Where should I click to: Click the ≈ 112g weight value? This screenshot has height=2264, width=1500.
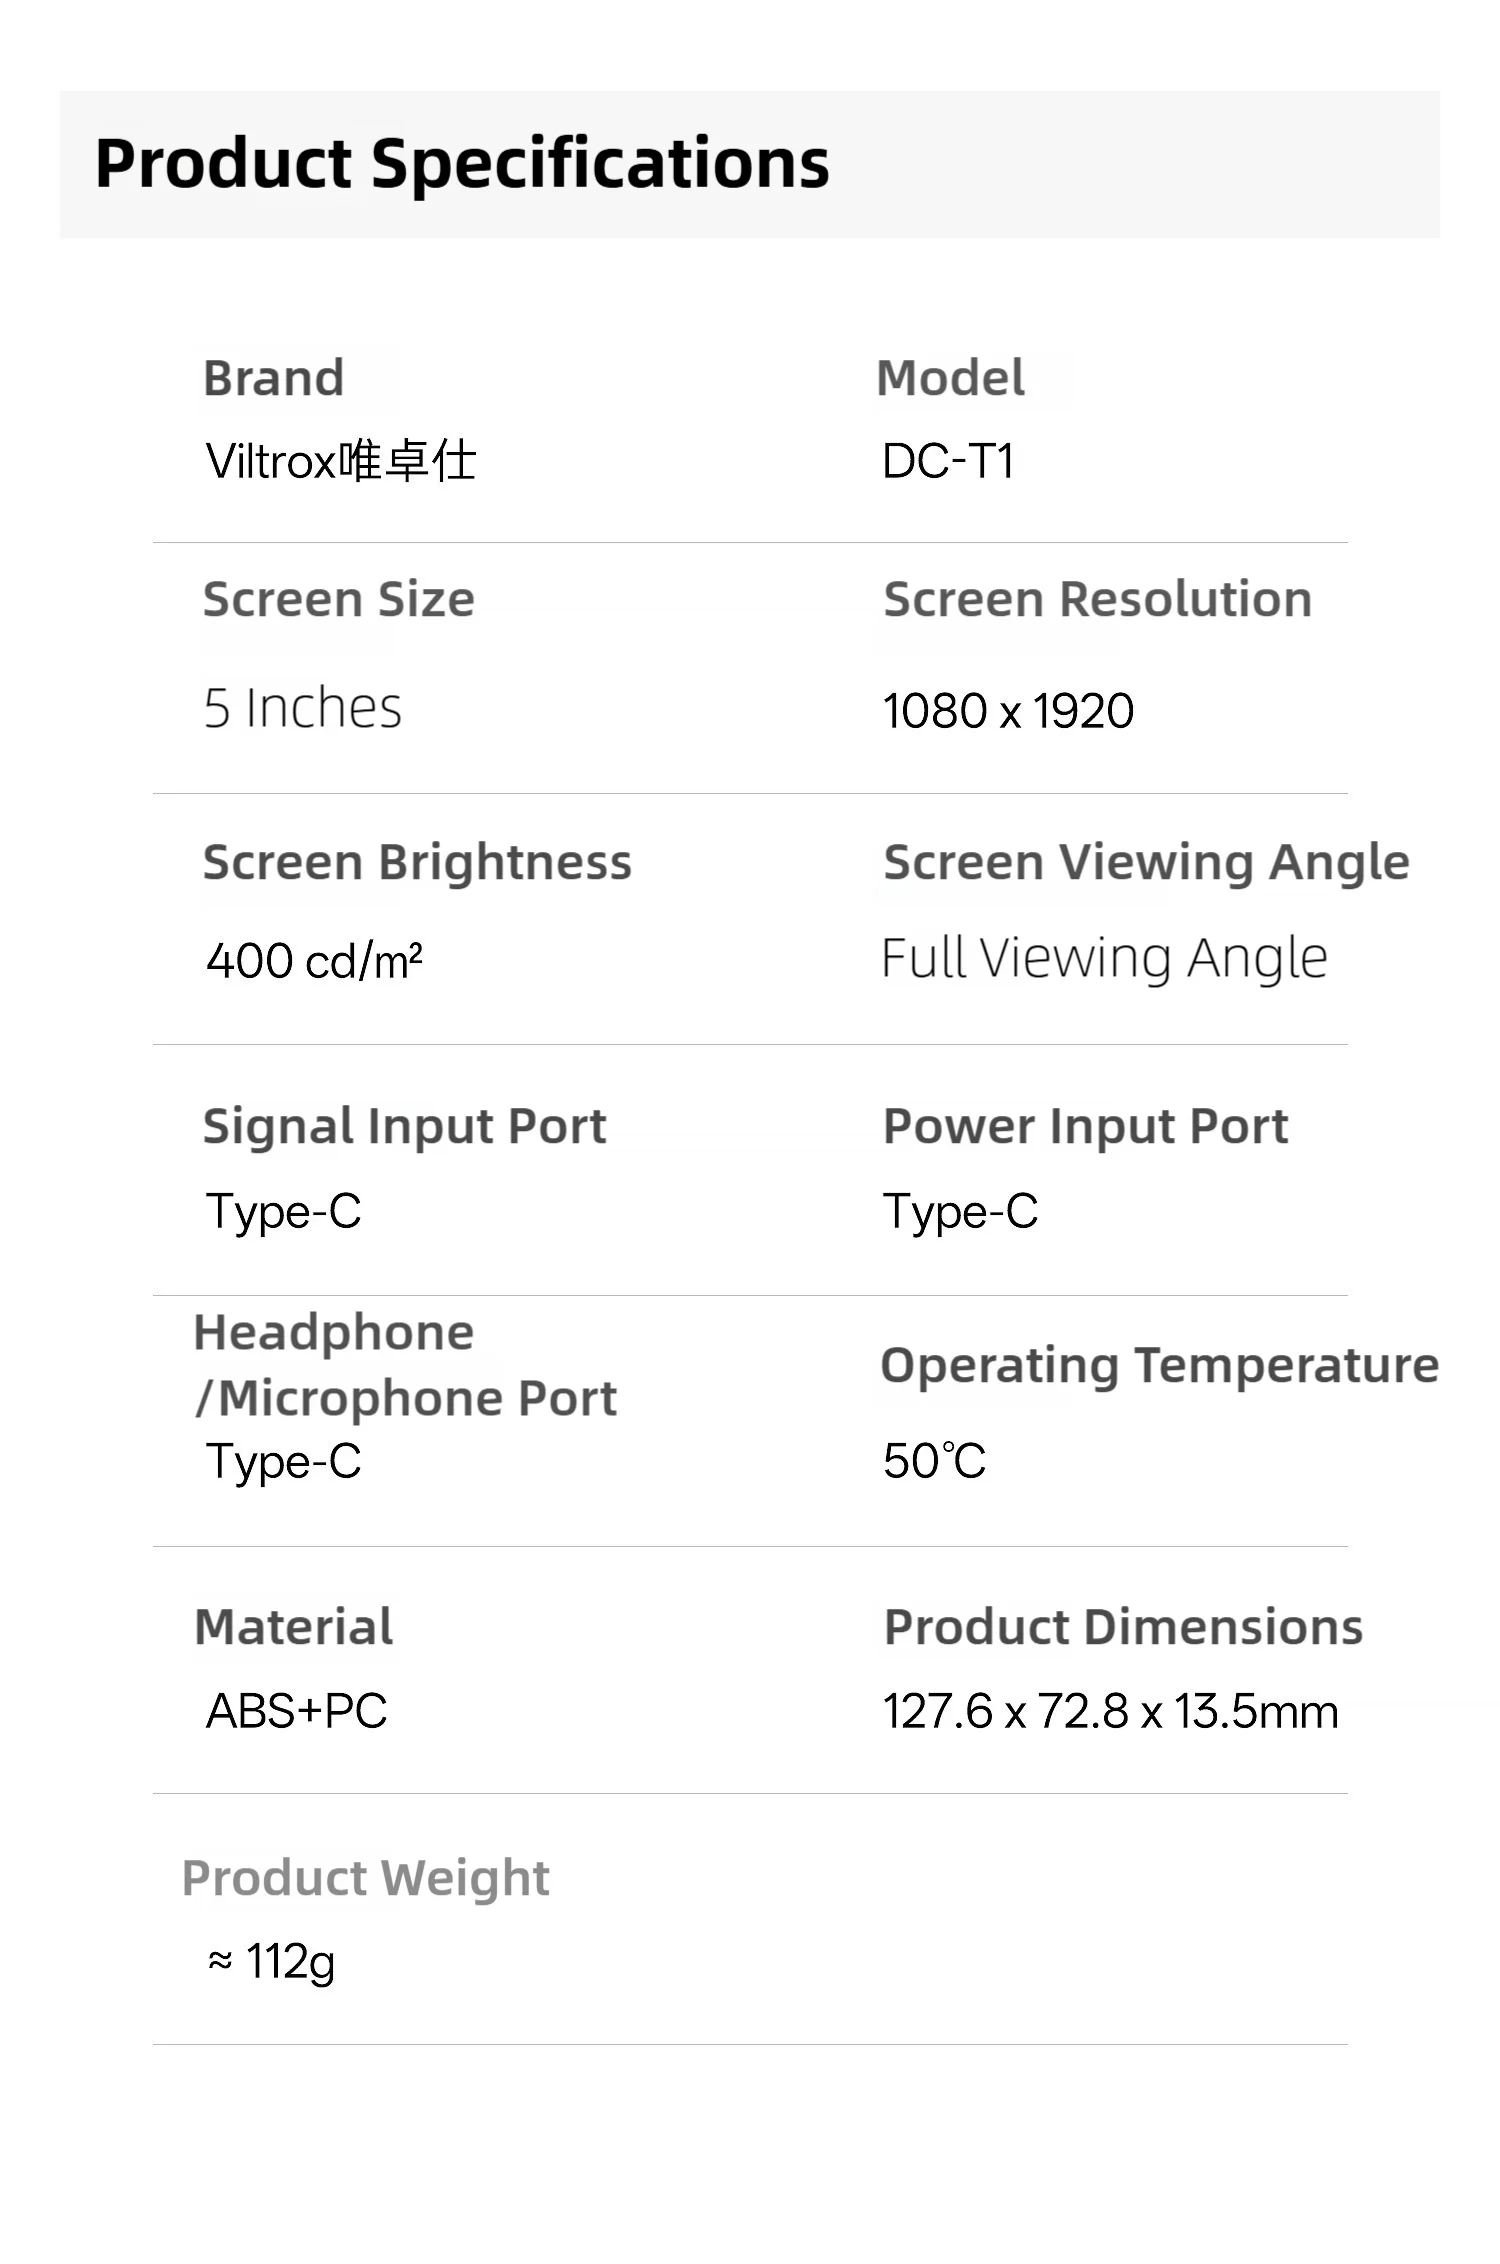[271, 1962]
